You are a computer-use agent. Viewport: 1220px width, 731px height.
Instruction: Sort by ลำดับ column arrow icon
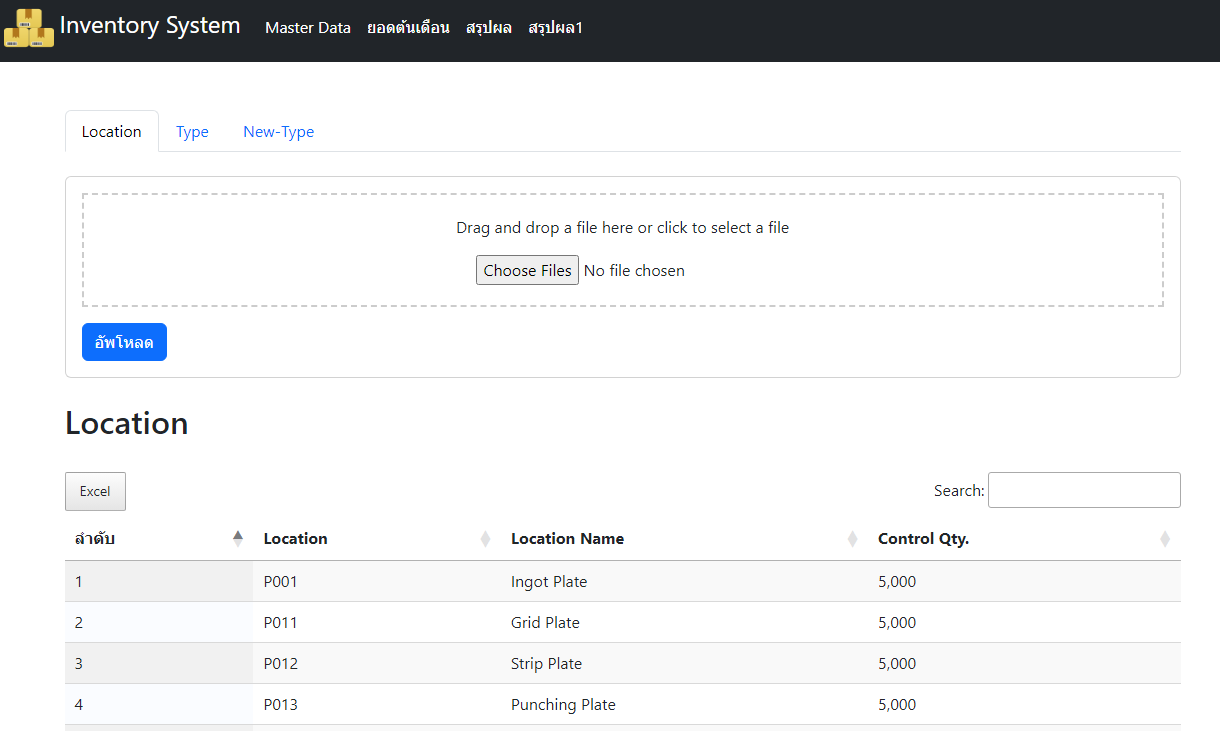click(x=237, y=539)
